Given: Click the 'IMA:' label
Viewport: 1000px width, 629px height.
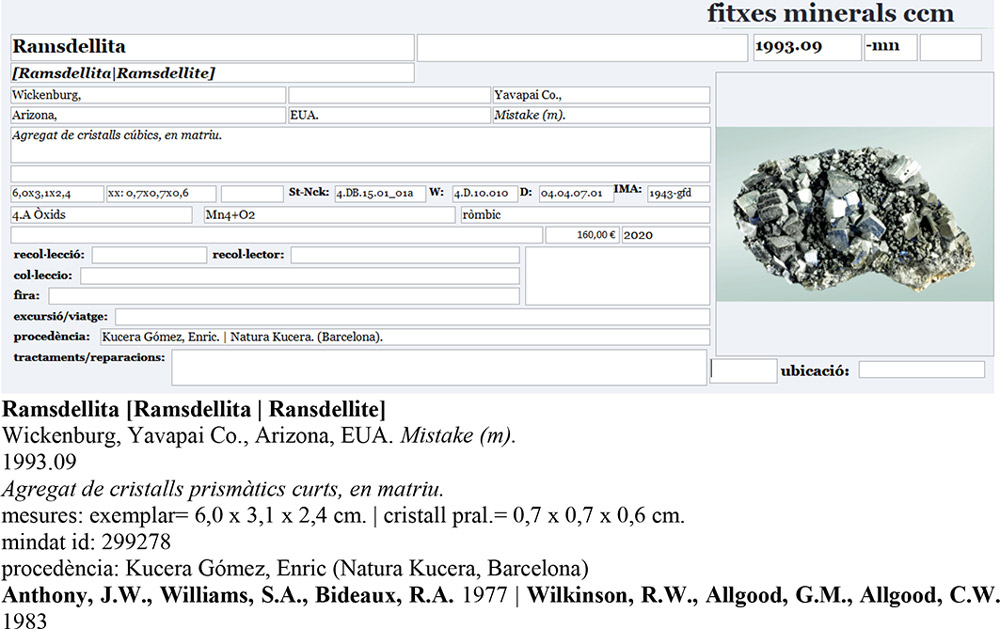Looking at the screenshot, I should pos(628,189).
